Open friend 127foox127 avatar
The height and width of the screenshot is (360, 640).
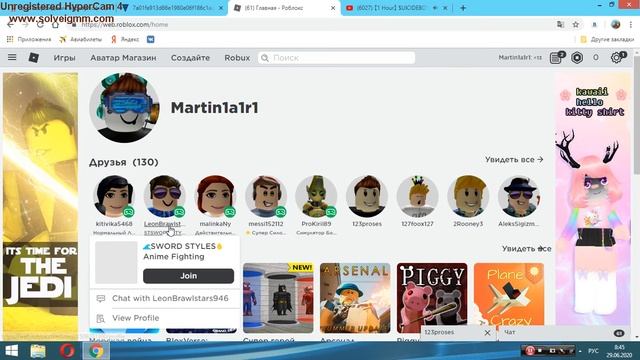[x=418, y=196]
